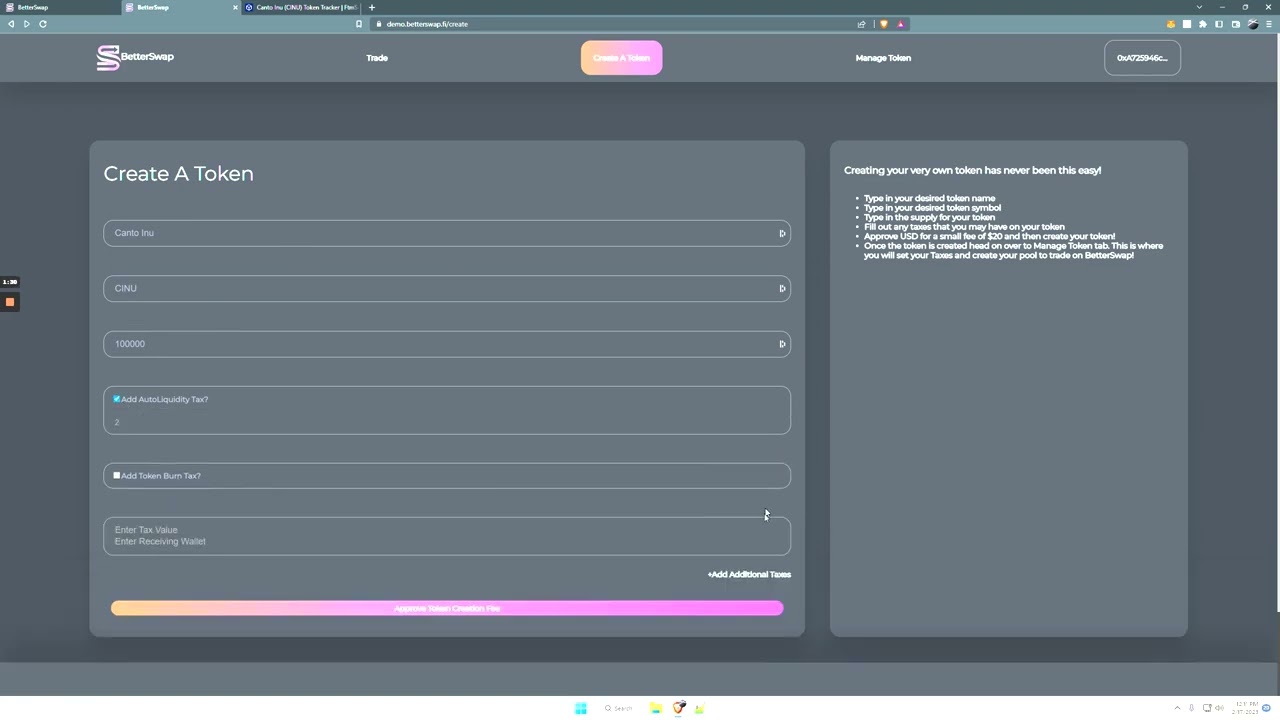Open the white square extension icon
The width and height of the screenshot is (1280, 720).
1187,24
